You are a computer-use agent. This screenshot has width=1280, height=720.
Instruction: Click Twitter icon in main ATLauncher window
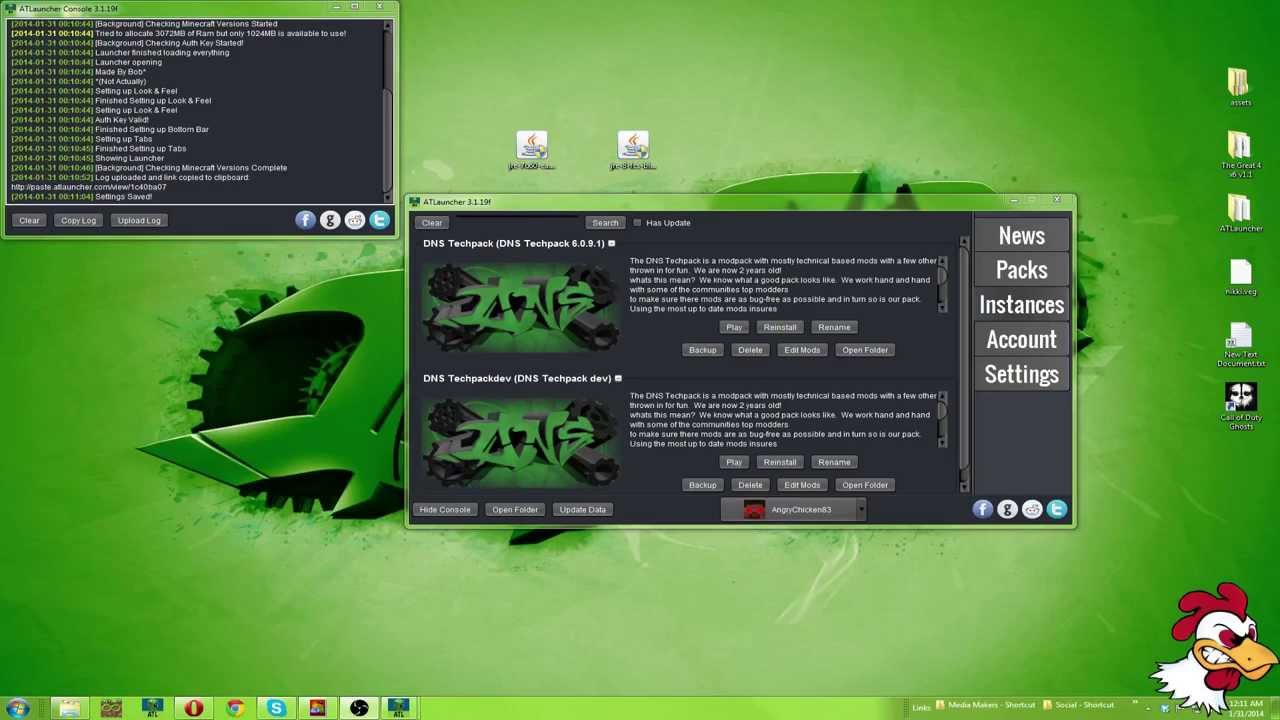coord(1057,510)
